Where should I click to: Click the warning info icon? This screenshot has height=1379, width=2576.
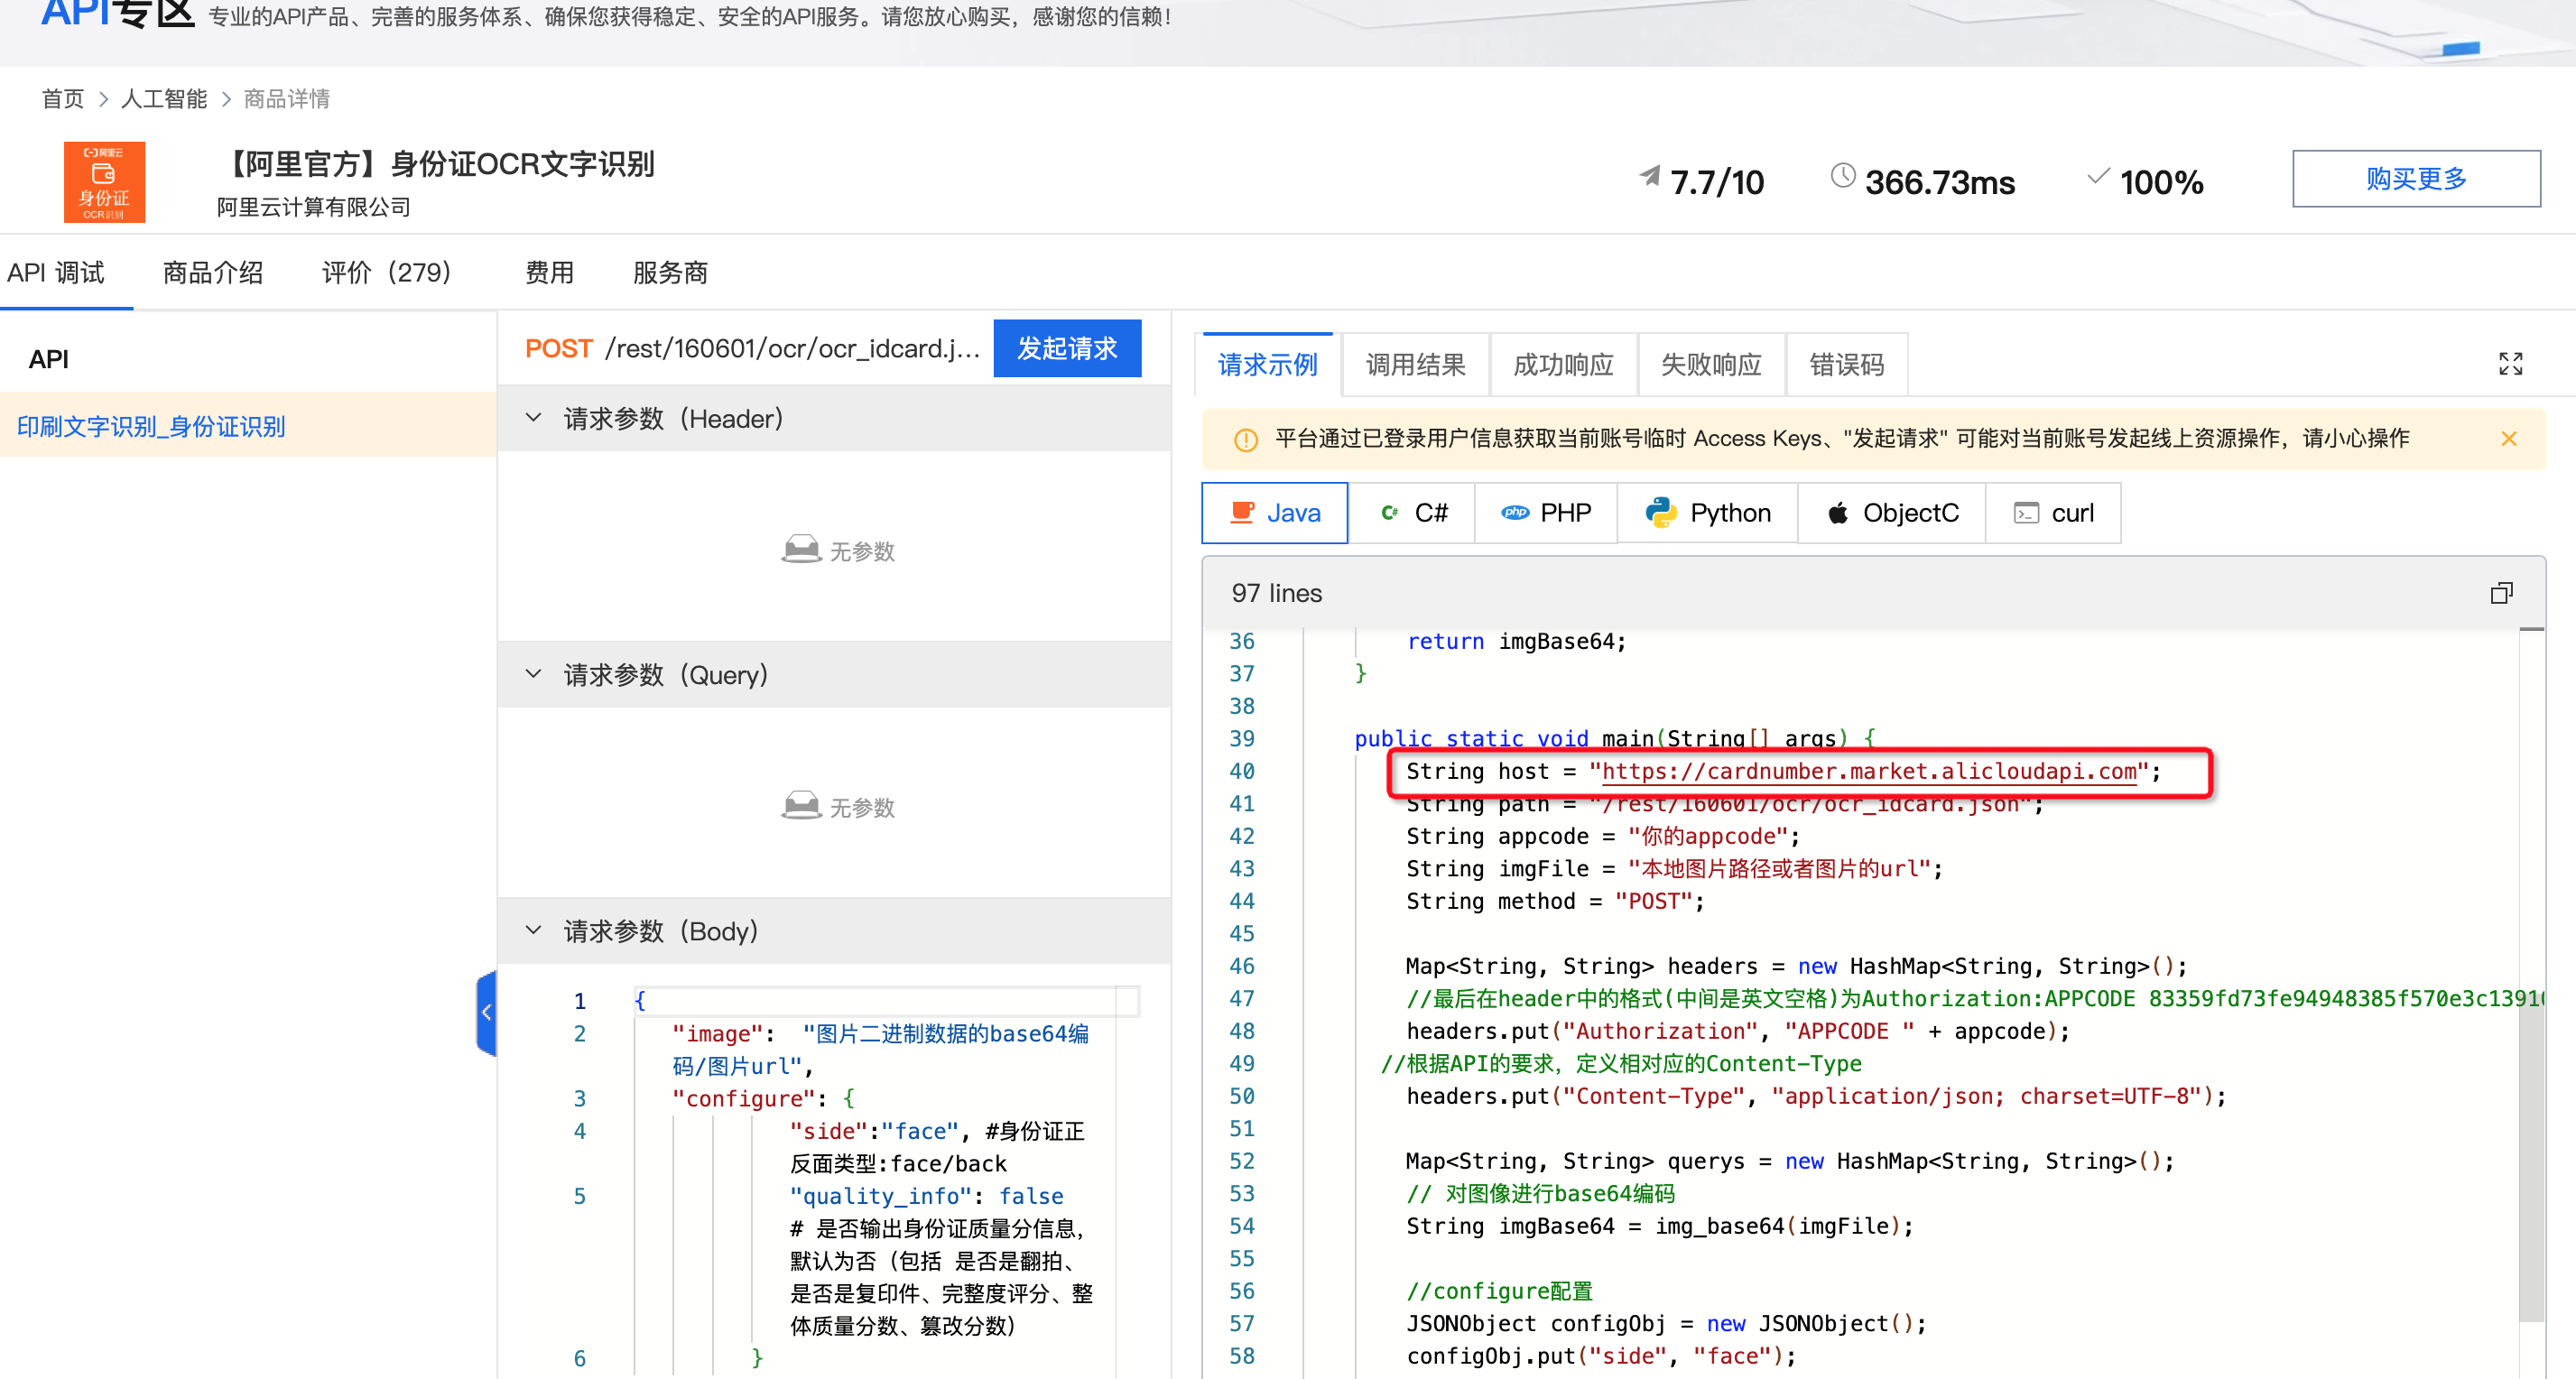[x=1245, y=440]
